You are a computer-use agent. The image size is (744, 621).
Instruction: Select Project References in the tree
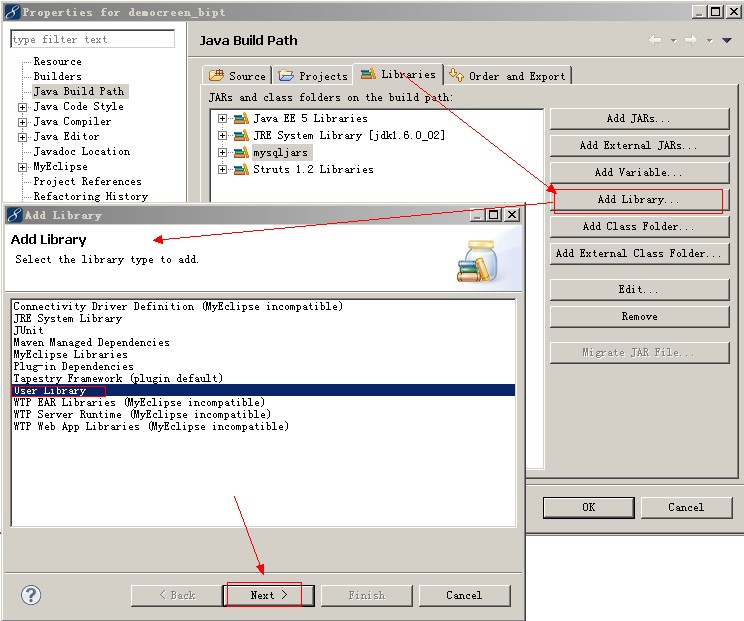click(x=87, y=182)
